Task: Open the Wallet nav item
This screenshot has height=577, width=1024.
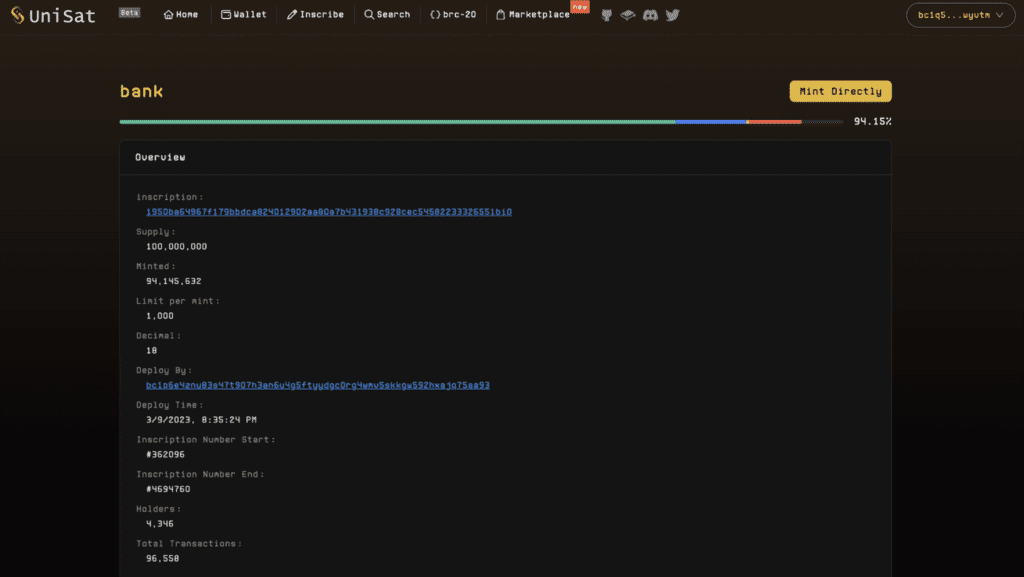Action: [x=244, y=14]
